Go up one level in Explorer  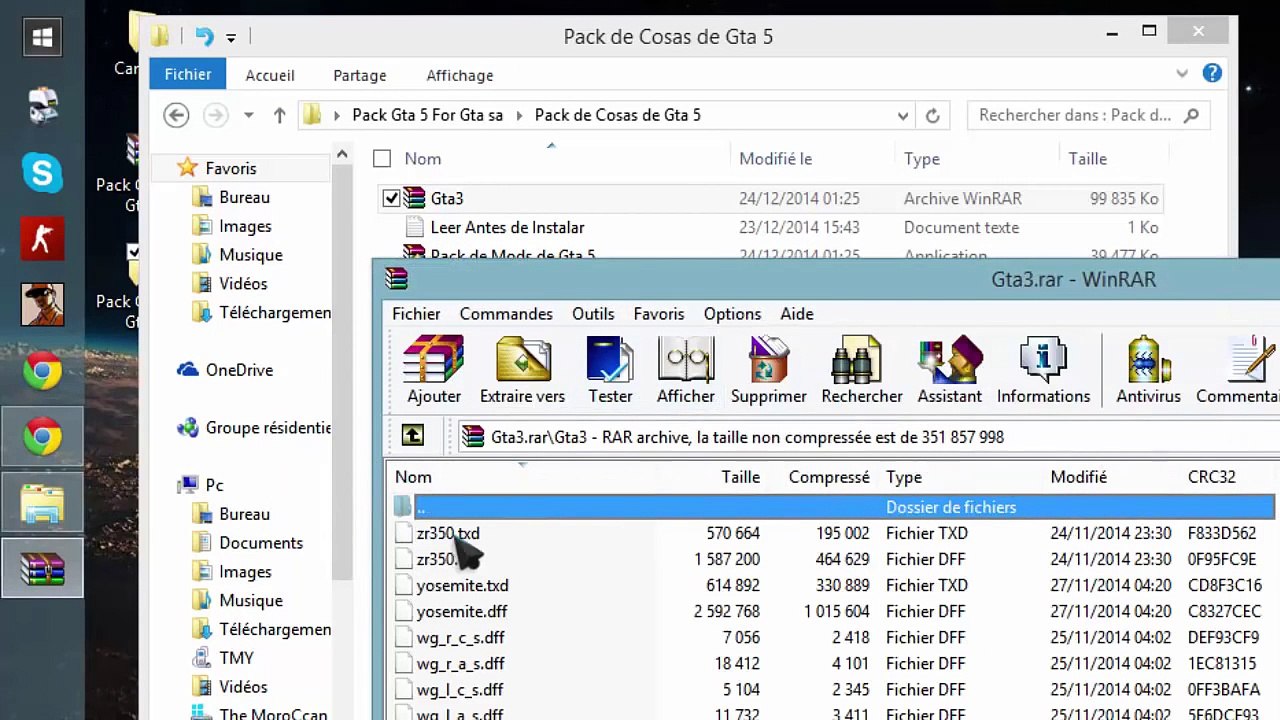(279, 115)
